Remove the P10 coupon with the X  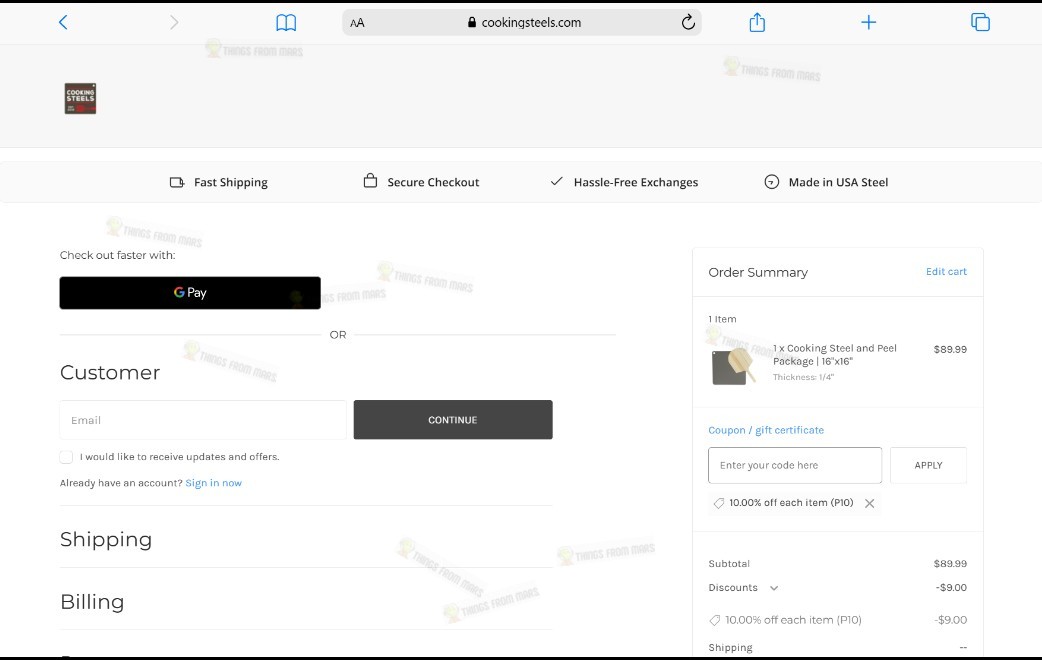pos(869,503)
